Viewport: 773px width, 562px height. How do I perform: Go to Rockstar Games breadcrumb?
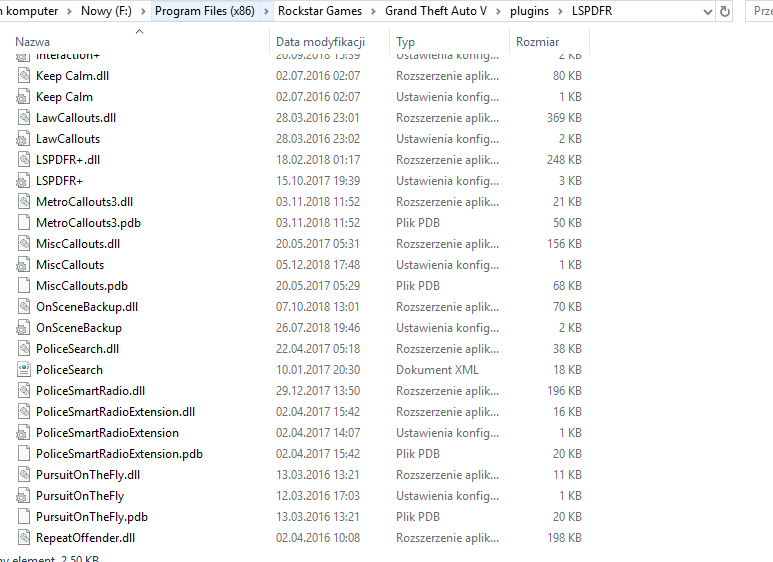point(319,11)
